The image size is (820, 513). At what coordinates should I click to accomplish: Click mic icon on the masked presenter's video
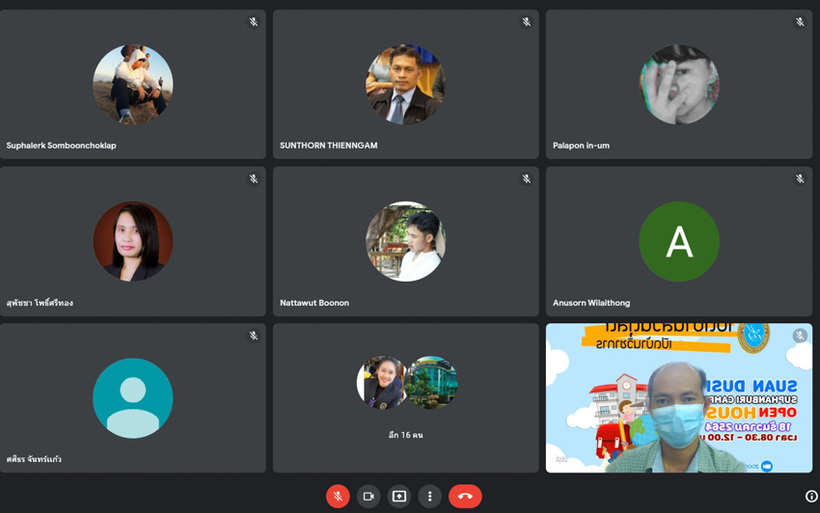pos(799,336)
